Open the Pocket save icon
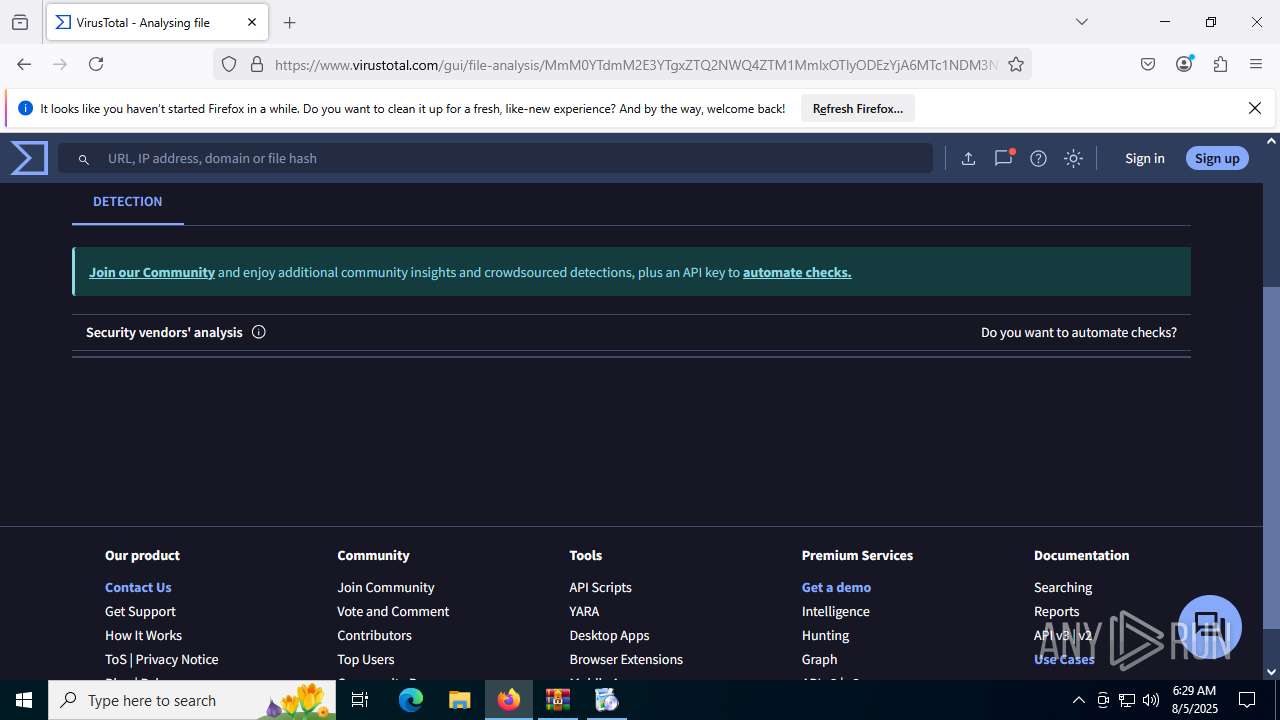Image resolution: width=1280 pixels, height=720 pixels. pos(1148,64)
